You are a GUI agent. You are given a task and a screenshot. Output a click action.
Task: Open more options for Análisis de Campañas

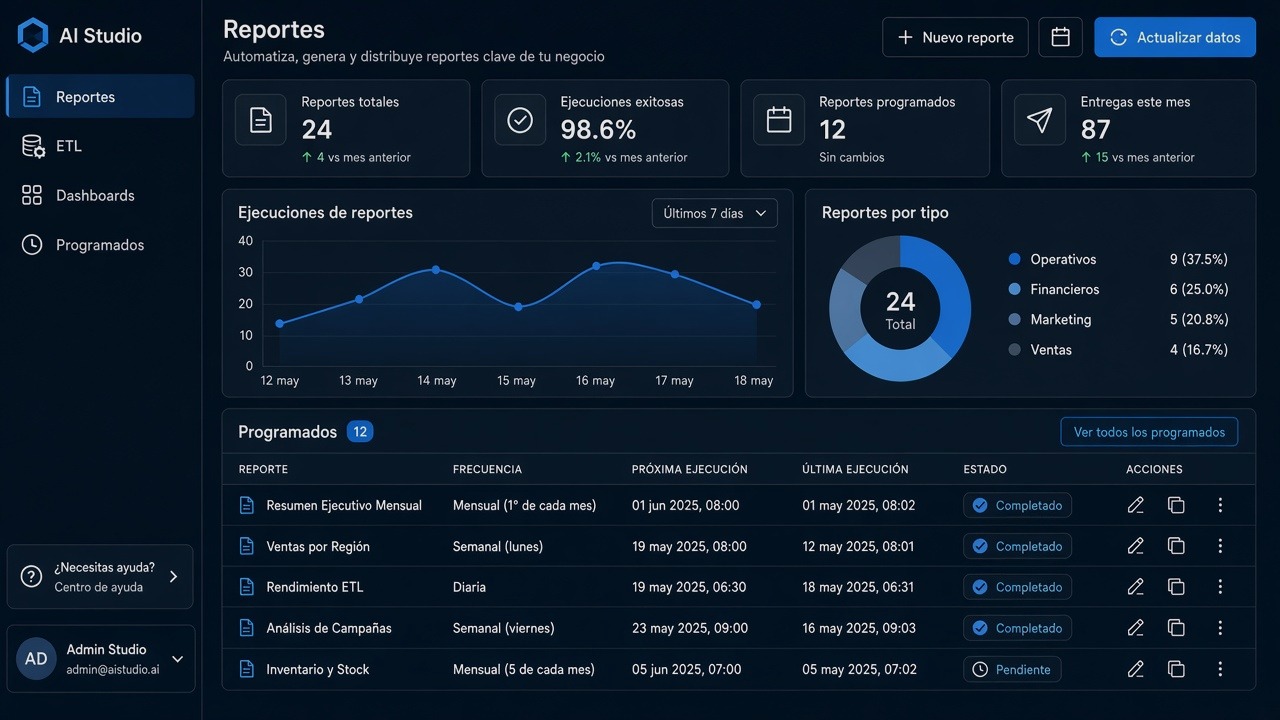(x=1220, y=628)
